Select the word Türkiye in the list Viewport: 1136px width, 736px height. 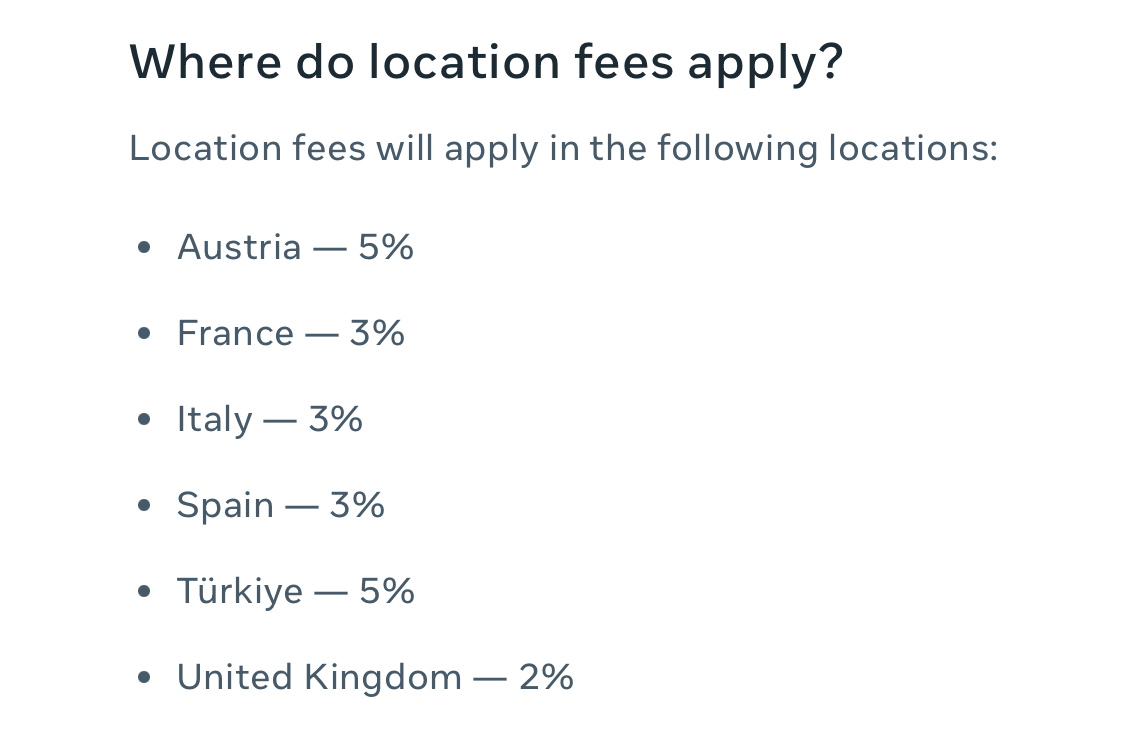point(240,591)
